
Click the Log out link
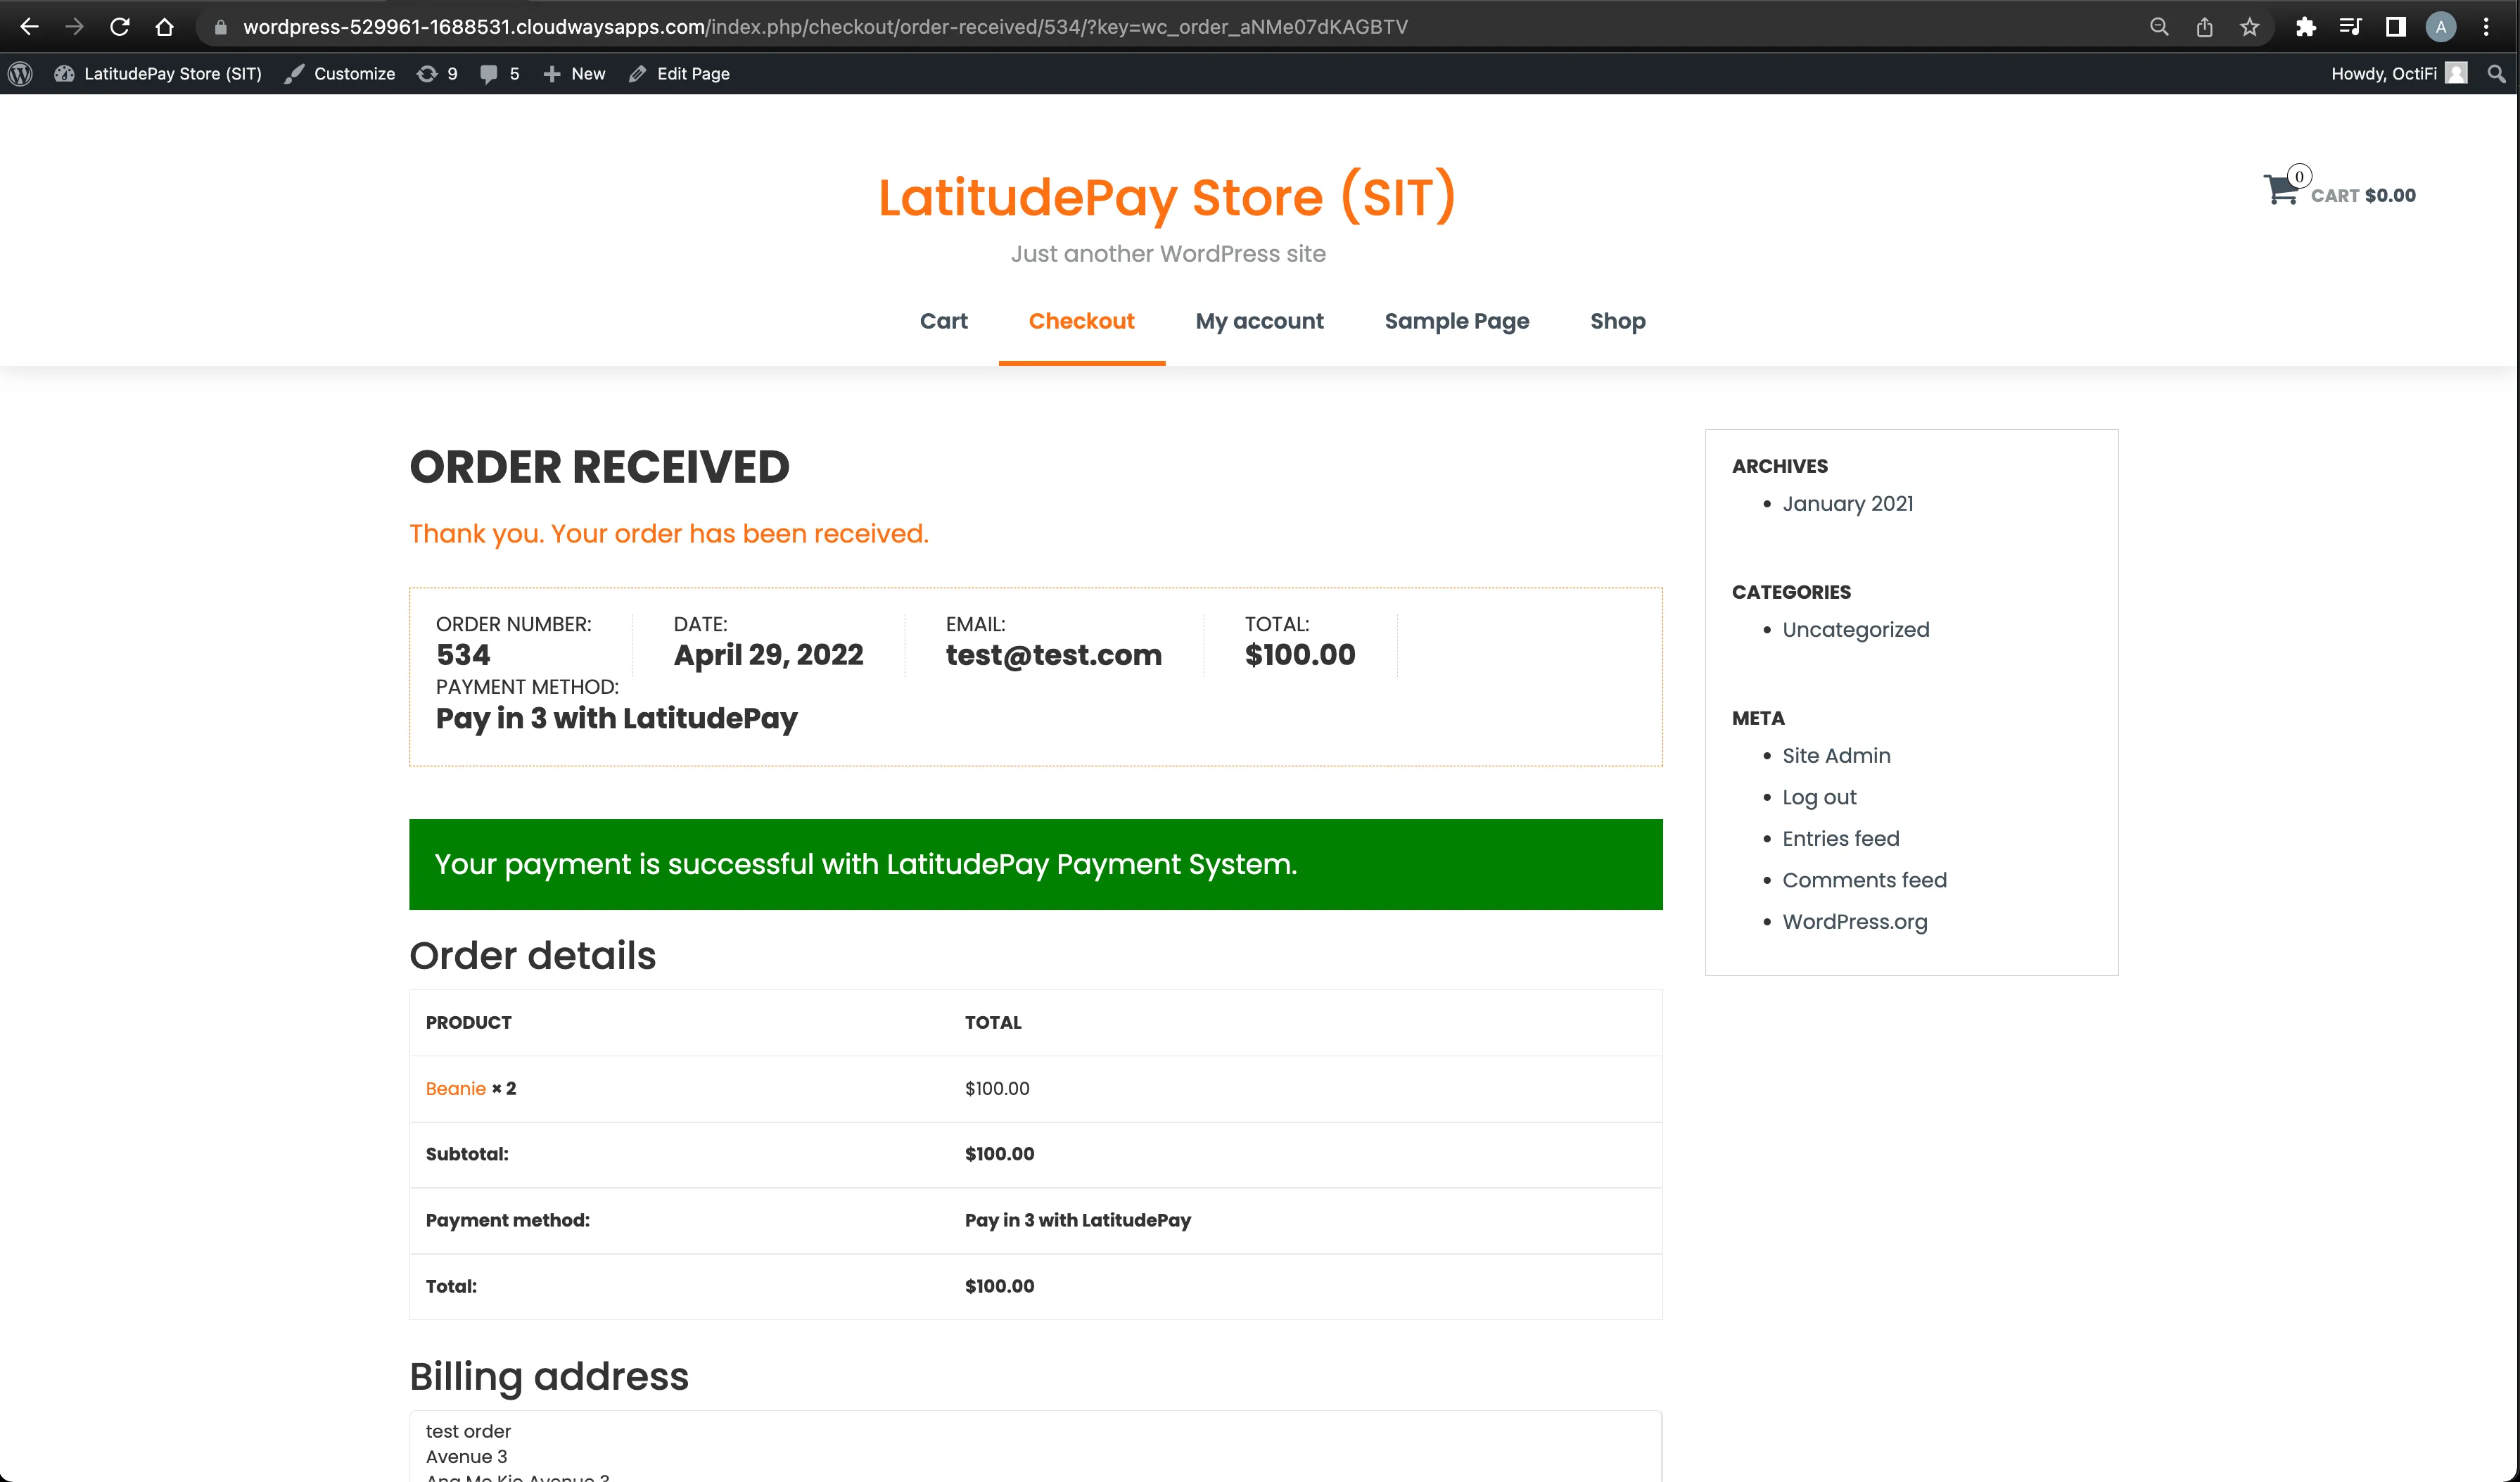tap(1819, 797)
